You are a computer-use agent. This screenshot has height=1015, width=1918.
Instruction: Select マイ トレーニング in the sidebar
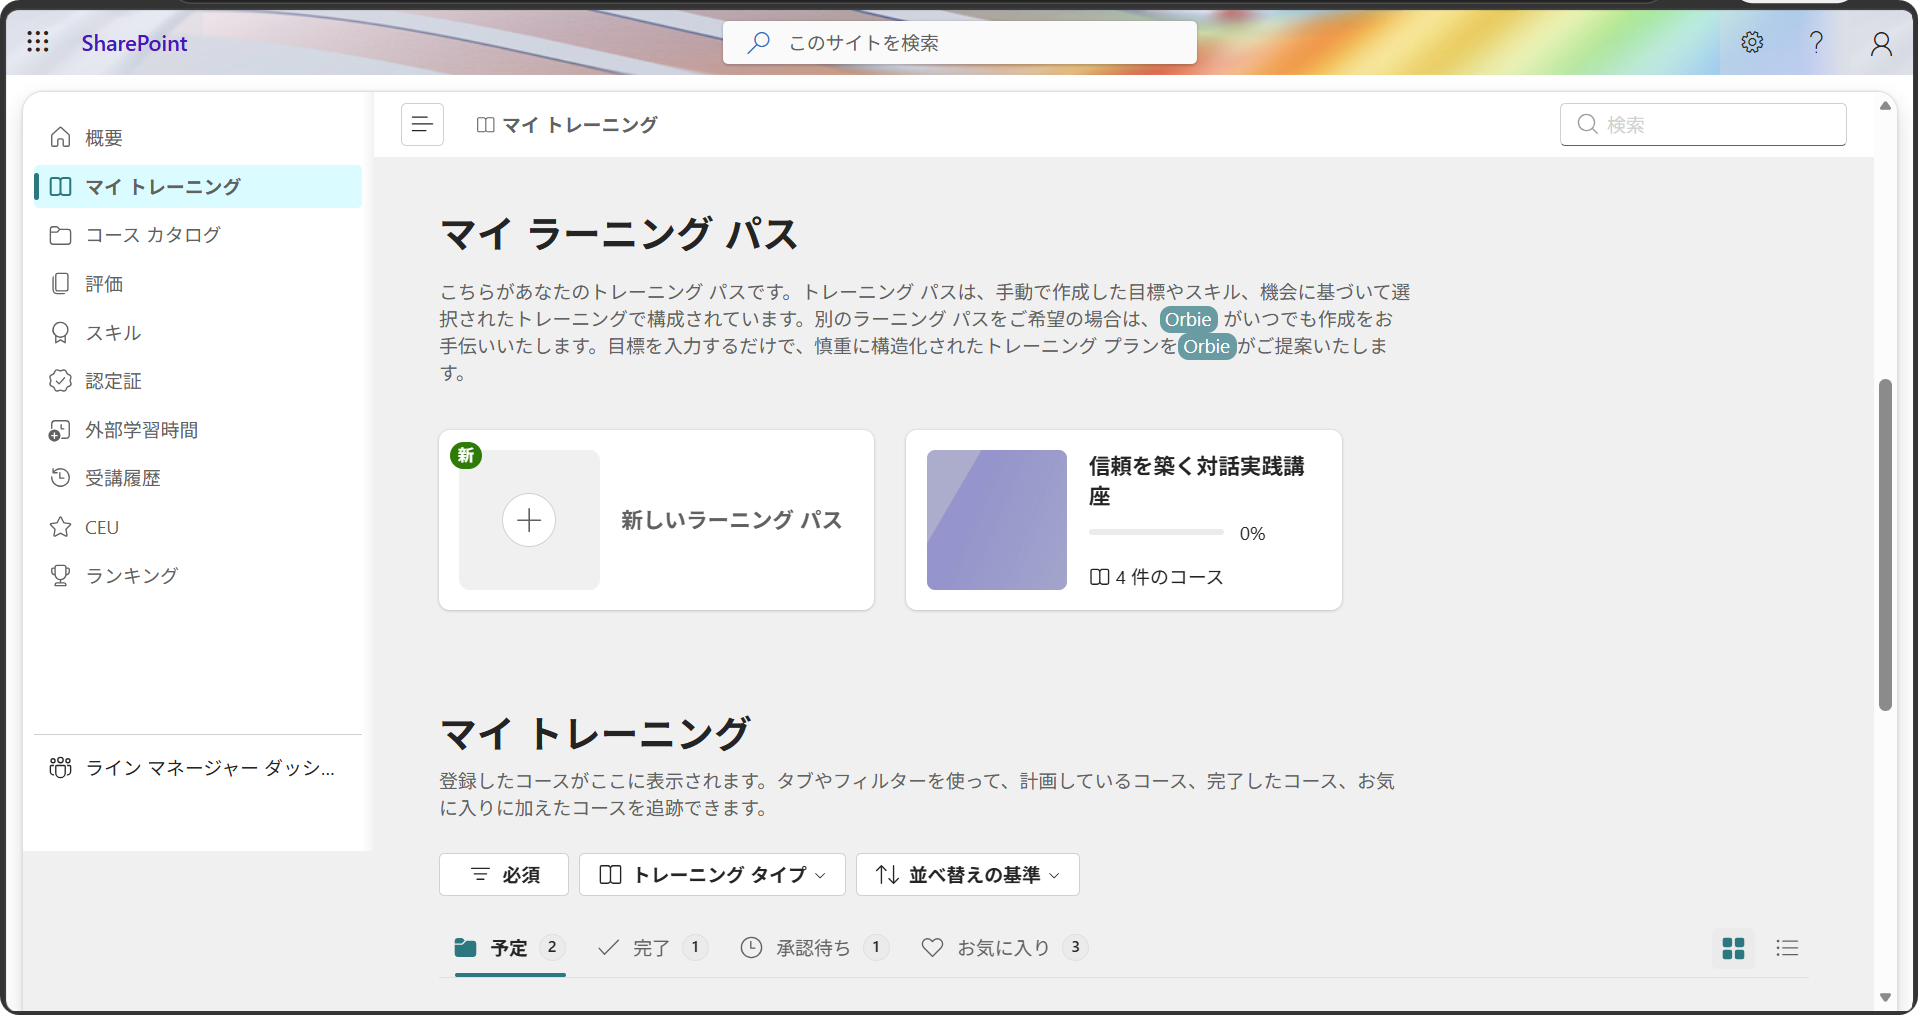(x=198, y=186)
